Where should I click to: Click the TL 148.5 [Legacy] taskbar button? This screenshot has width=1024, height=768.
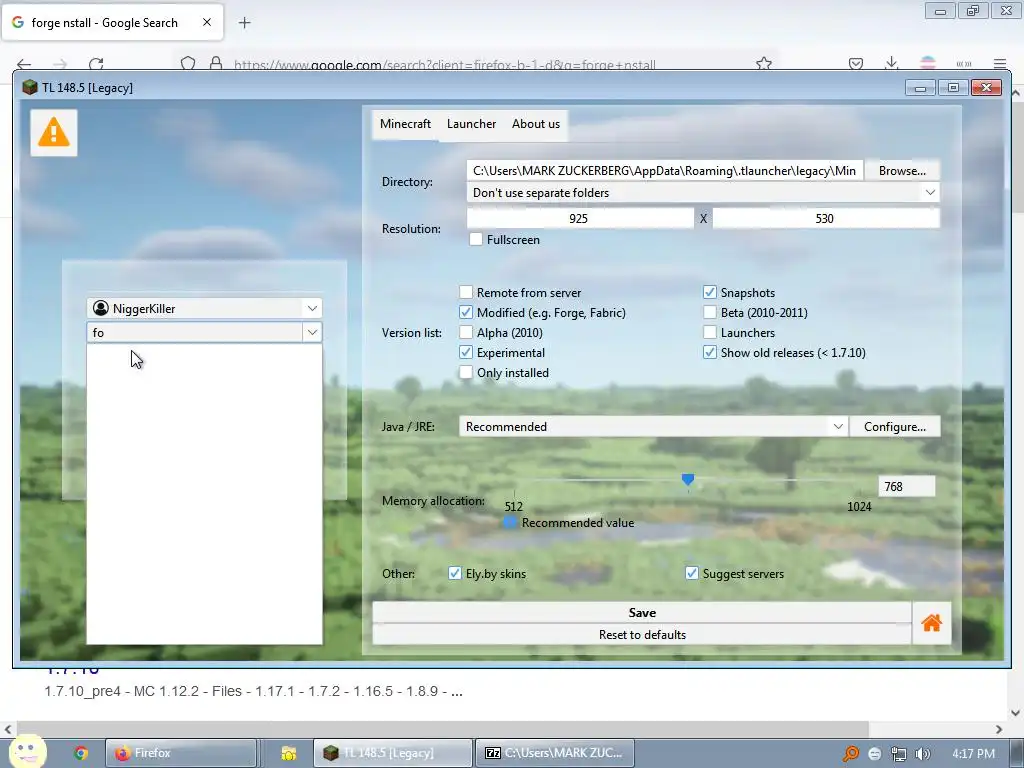pyautogui.click(x=392, y=753)
